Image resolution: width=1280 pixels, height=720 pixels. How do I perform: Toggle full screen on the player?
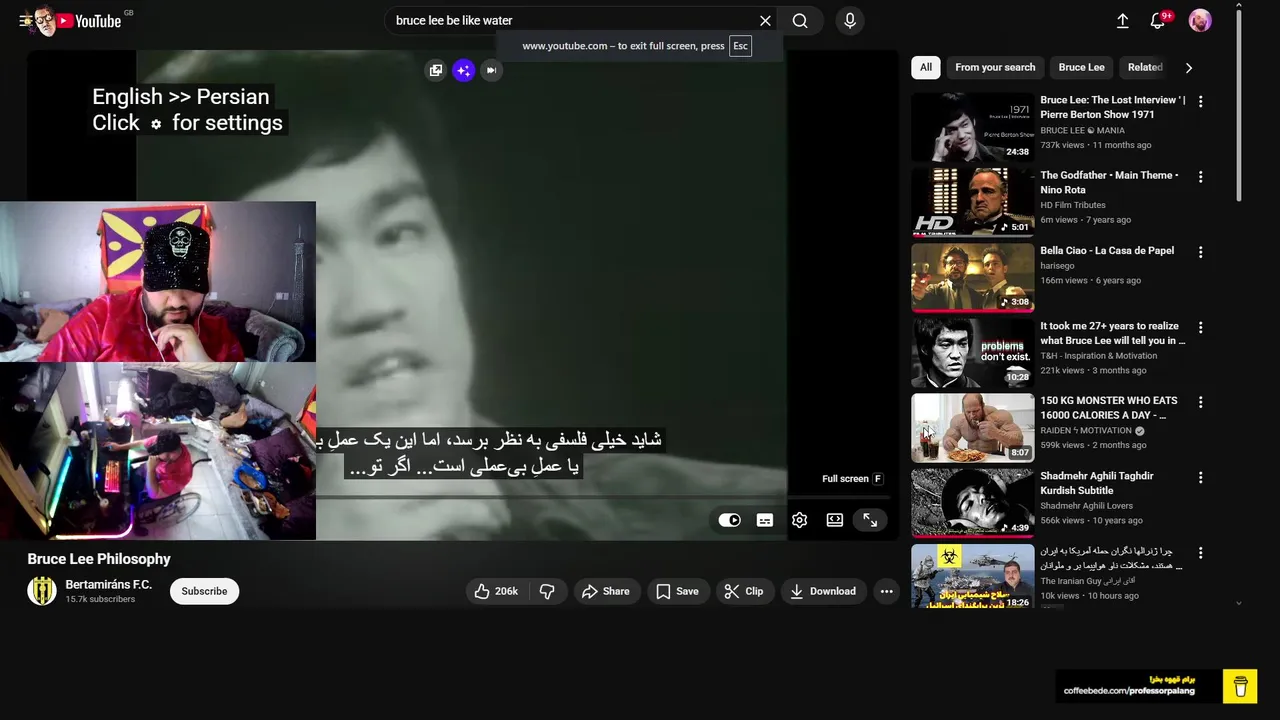click(x=870, y=520)
